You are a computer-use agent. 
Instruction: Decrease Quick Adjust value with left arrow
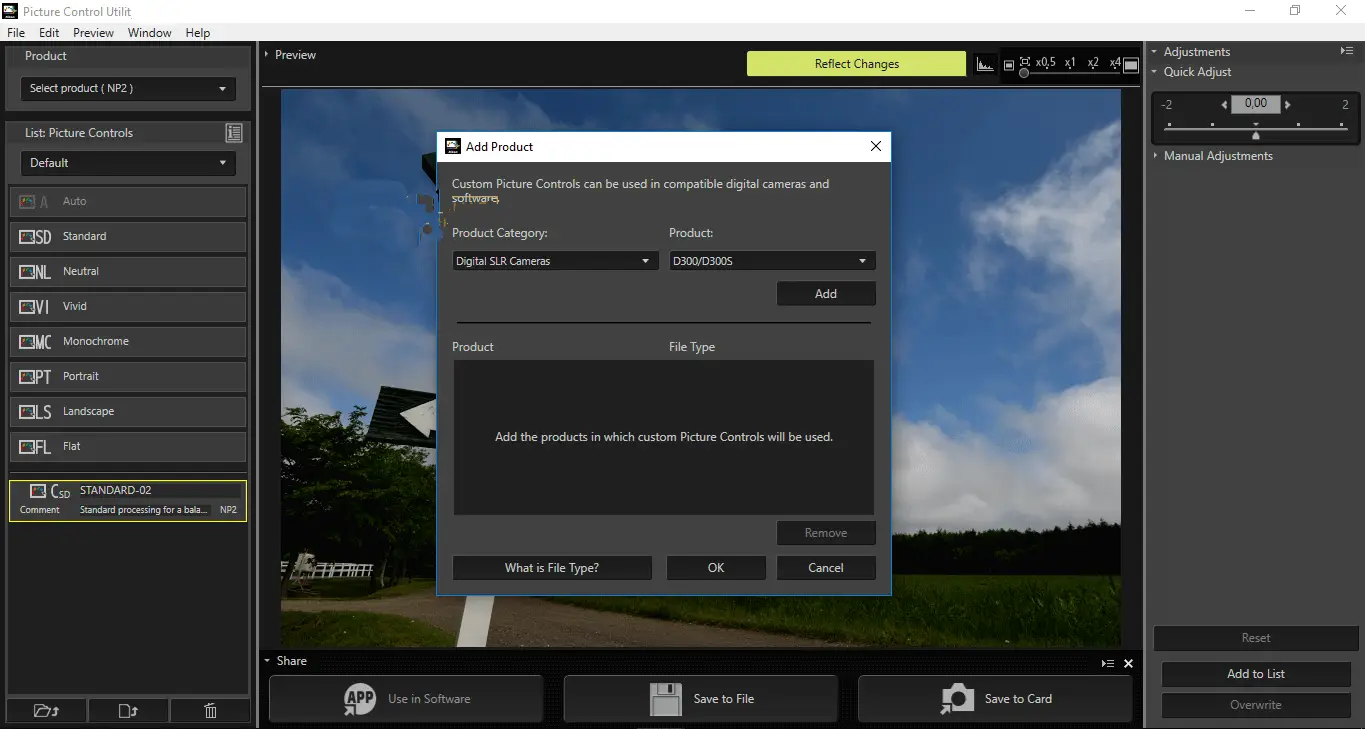pyautogui.click(x=1224, y=104)
